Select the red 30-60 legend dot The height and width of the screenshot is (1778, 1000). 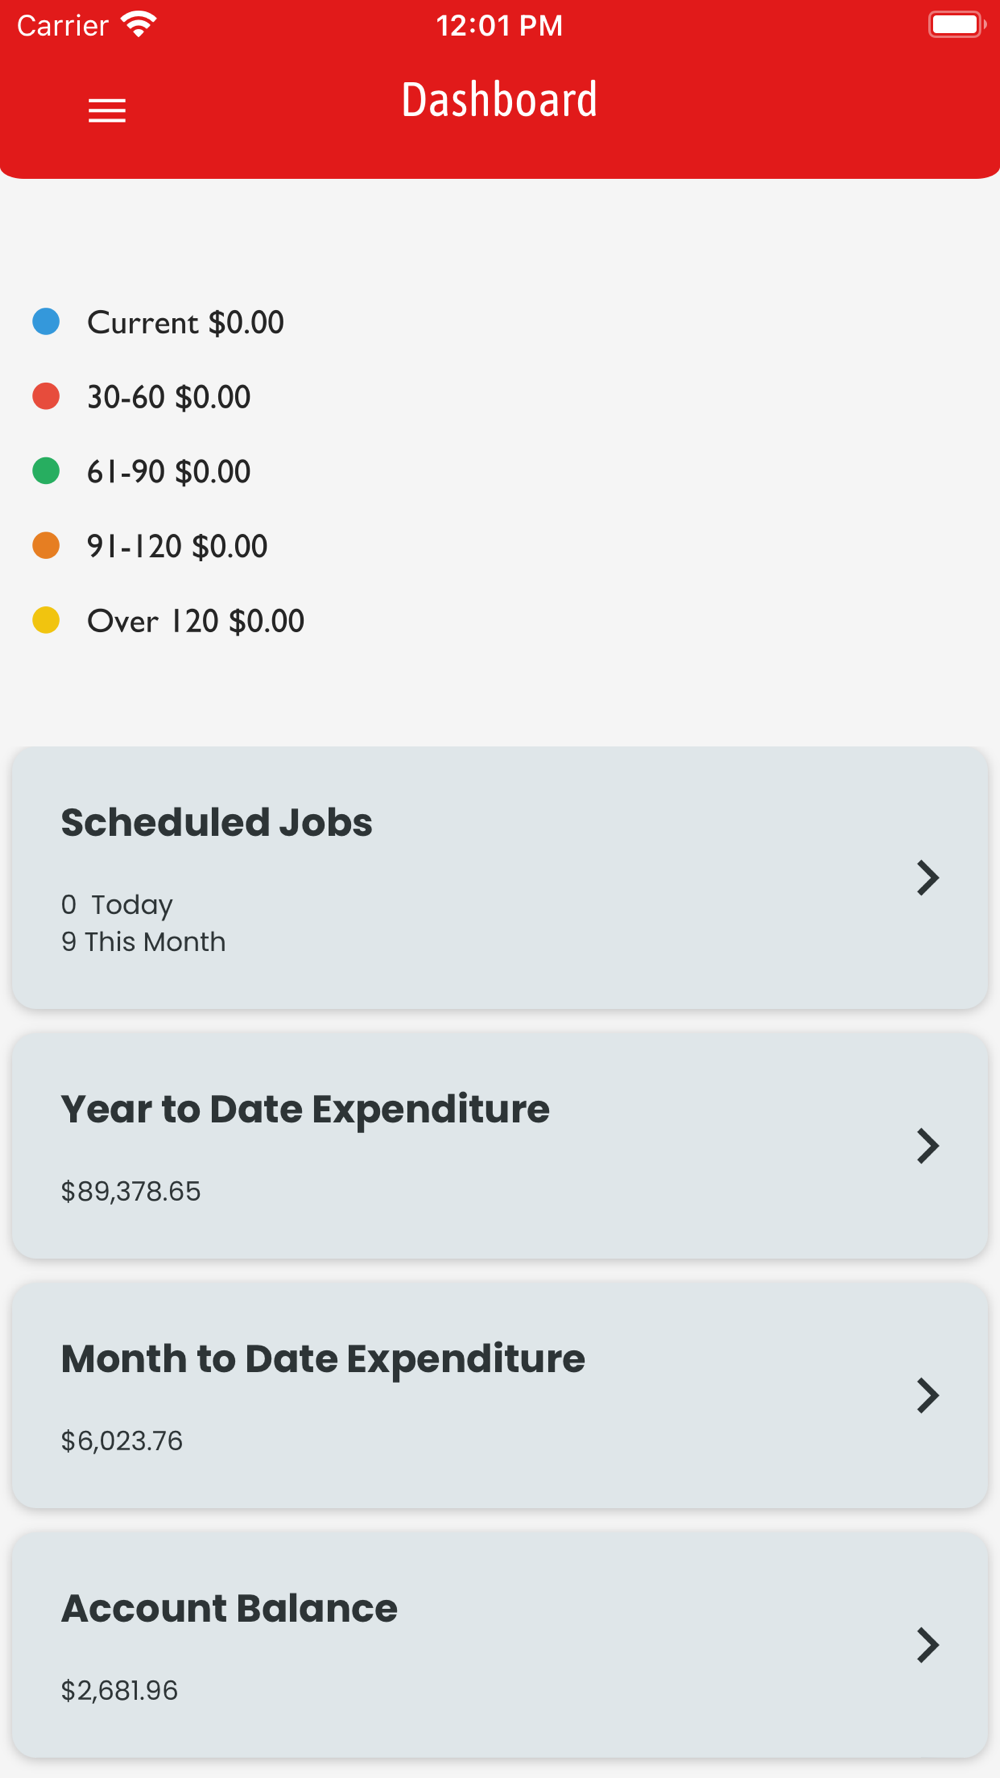coord(46,397)
